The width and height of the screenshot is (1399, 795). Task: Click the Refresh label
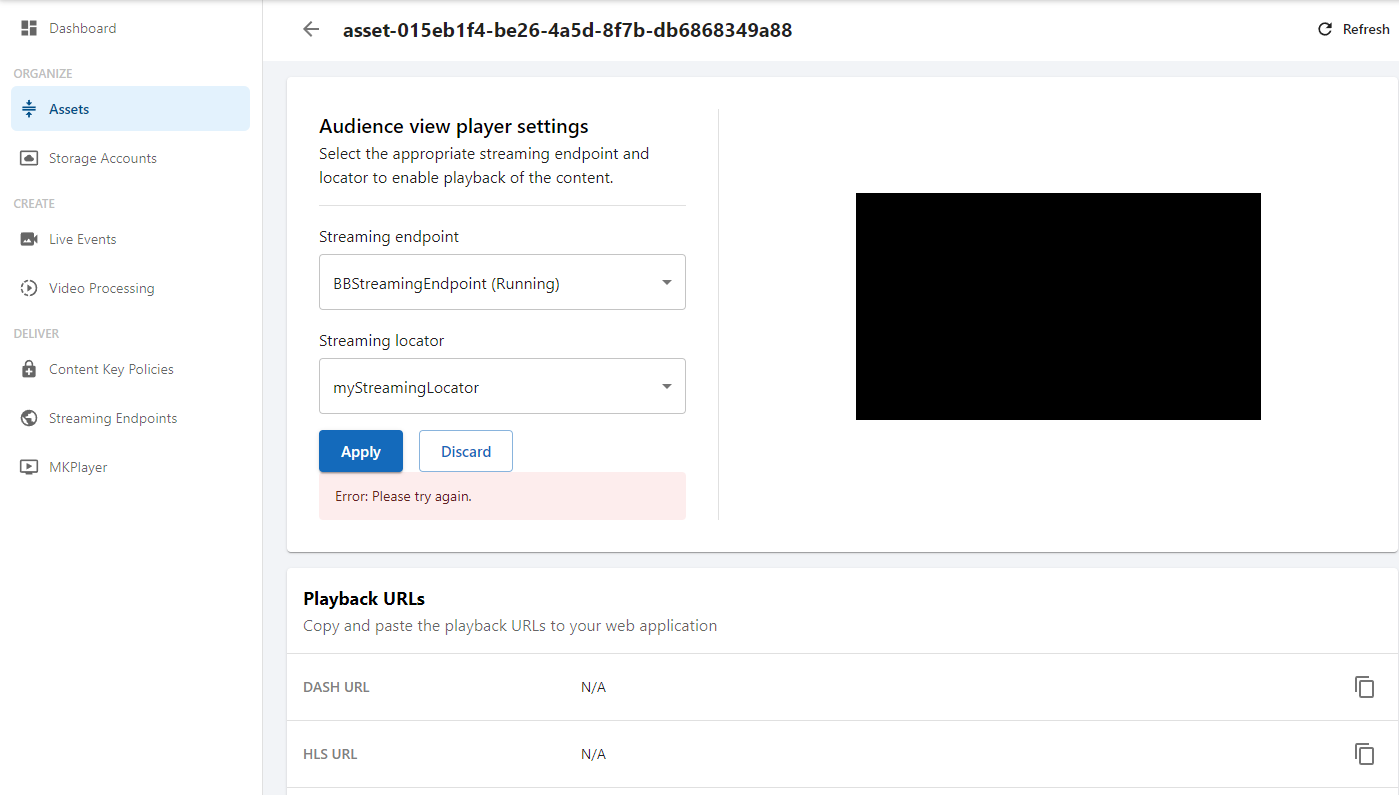pos(1366,29)
